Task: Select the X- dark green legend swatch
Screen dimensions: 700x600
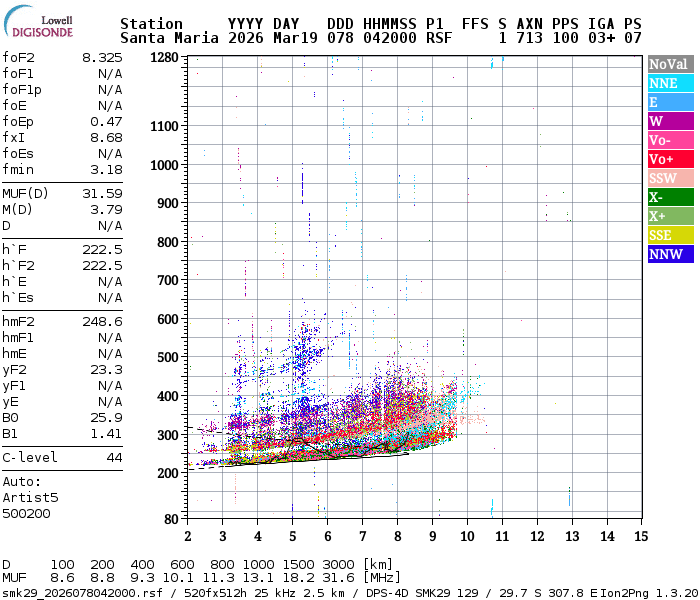Action: pos(671,197)
